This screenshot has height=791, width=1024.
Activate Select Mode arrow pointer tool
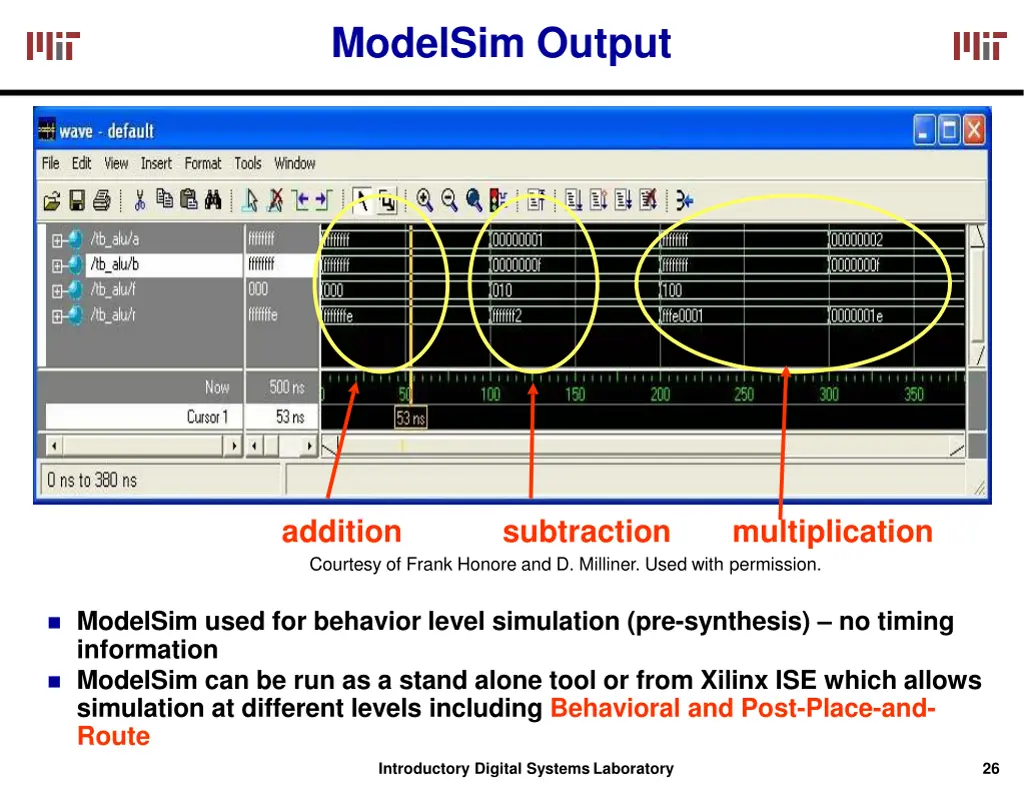pyautogui.click(x=362, y=201)
